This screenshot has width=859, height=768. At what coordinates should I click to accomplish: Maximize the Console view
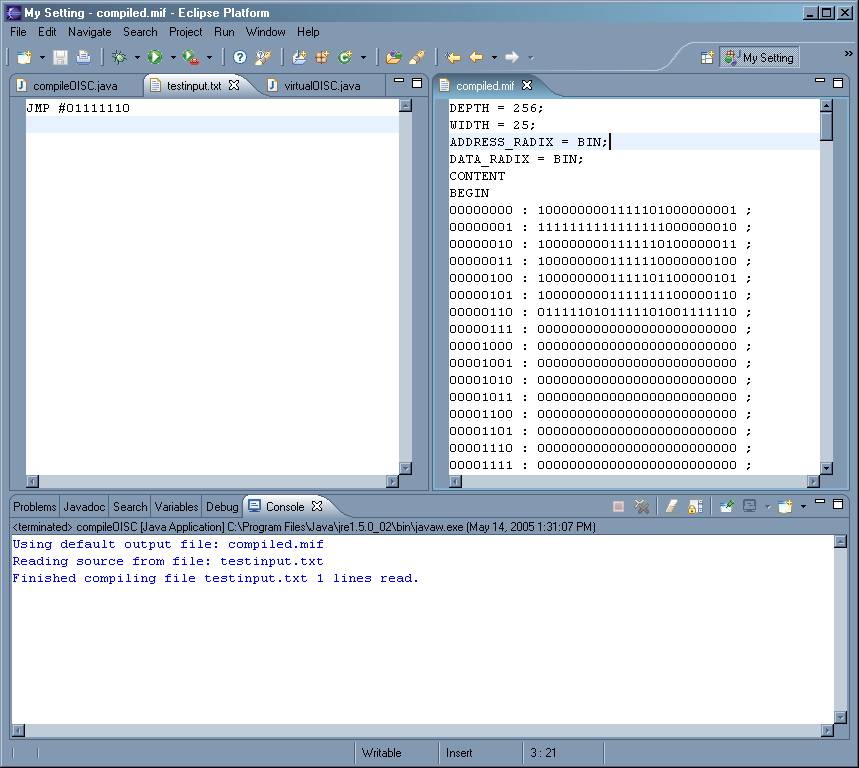pyautogui.click(x=838, y=503)
